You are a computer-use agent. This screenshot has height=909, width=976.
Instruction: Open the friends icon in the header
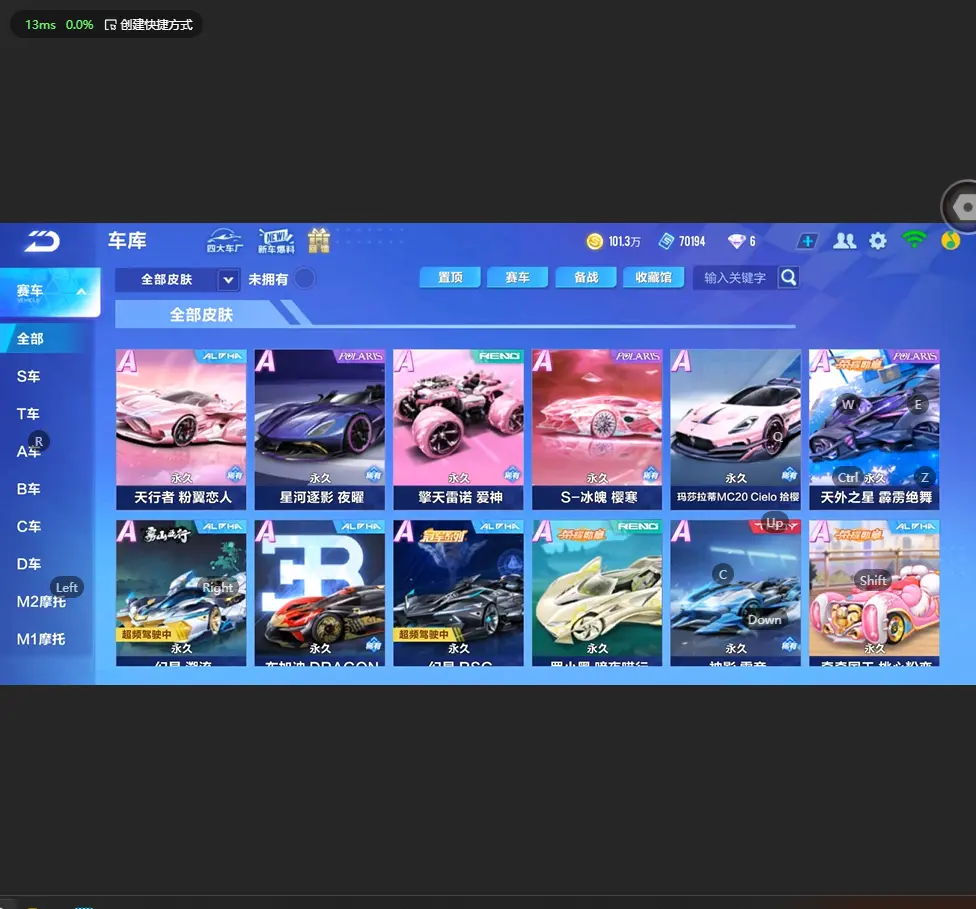point(844,241)
